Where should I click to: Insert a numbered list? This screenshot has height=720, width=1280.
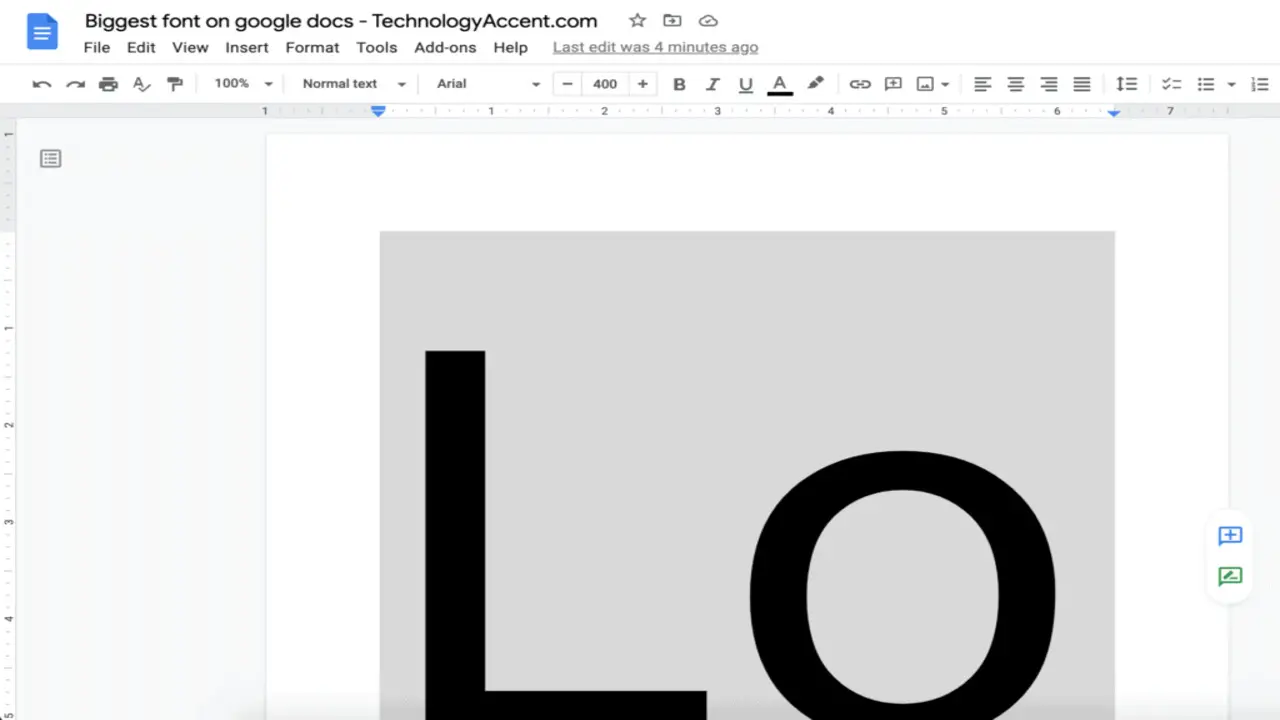1260,84
